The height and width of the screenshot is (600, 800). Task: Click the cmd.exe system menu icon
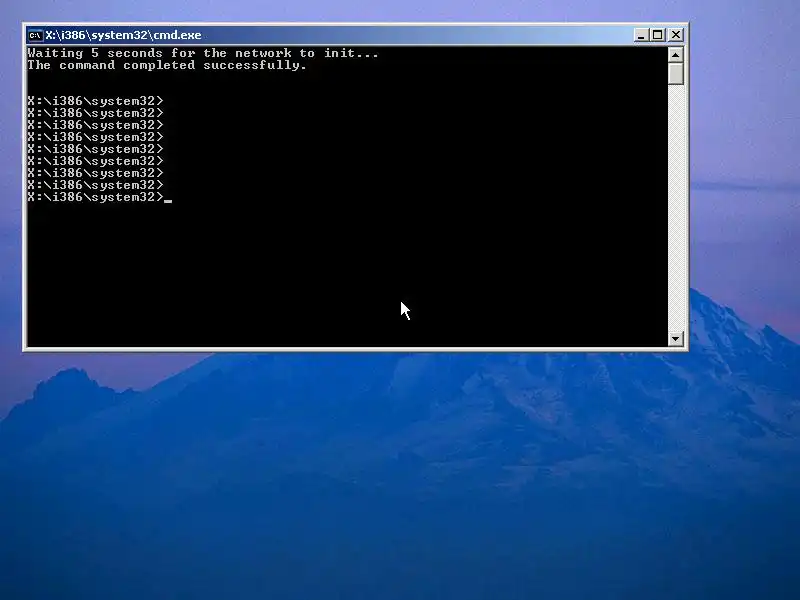[35, 35]
